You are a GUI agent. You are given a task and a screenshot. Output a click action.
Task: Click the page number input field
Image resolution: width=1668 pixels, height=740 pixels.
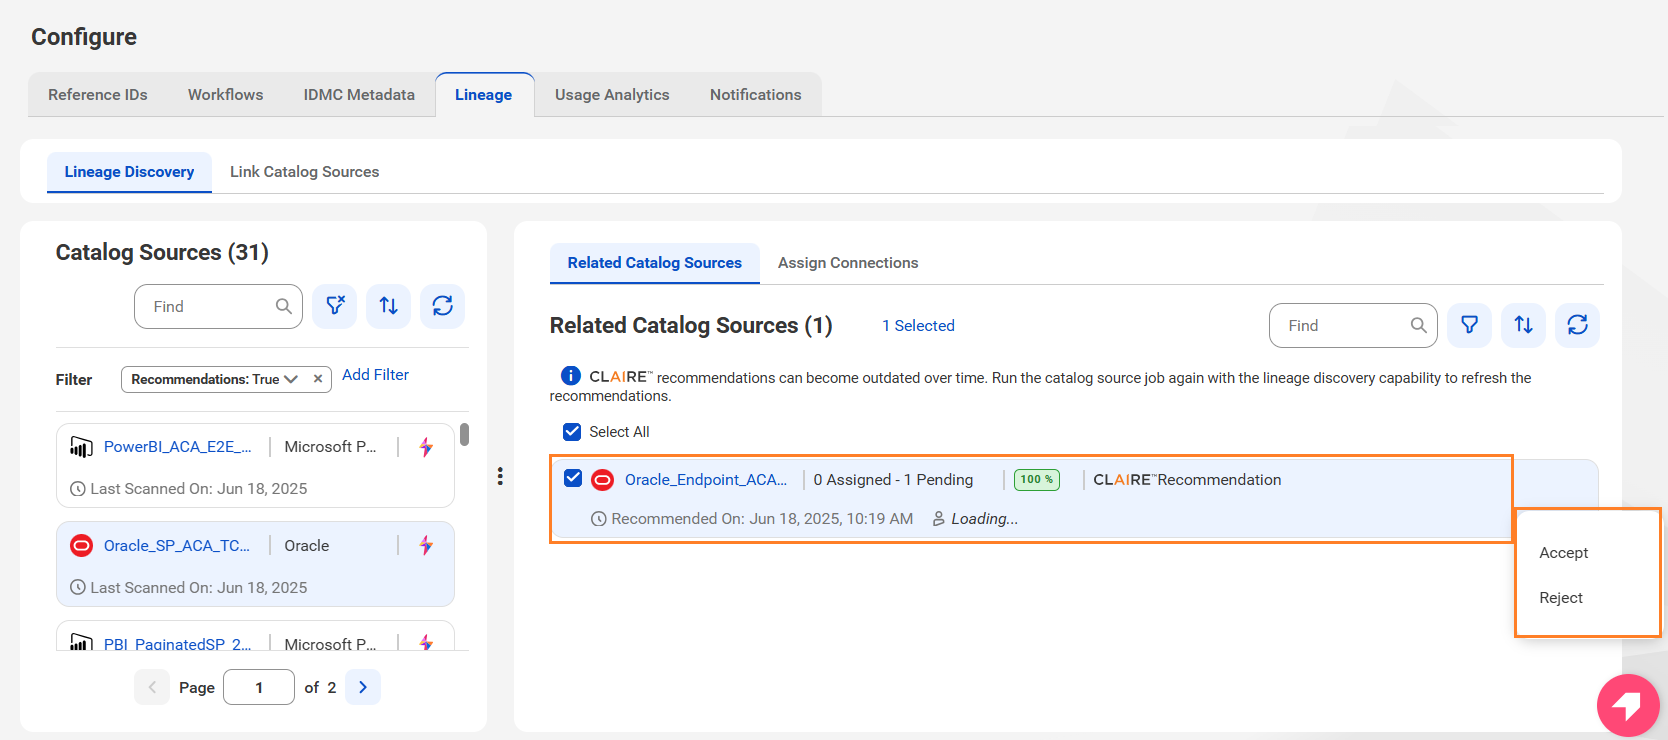click(259, 687)
